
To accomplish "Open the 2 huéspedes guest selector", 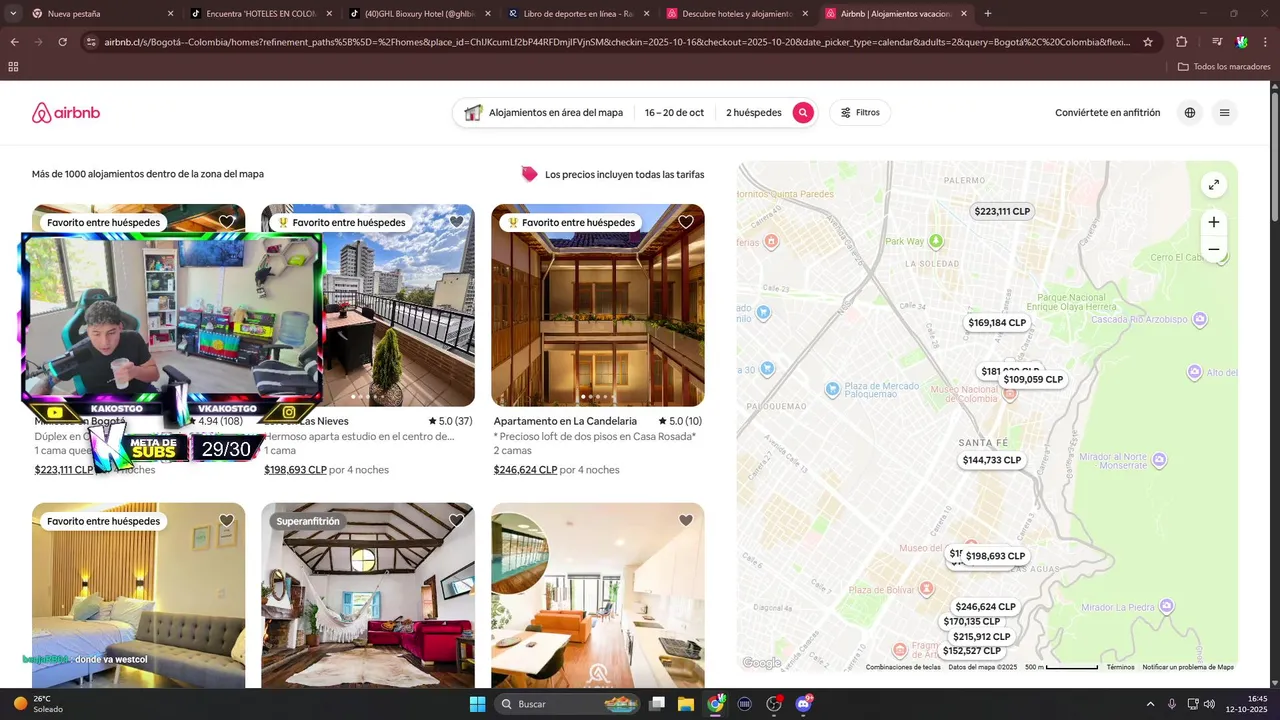I will [754, 113].
